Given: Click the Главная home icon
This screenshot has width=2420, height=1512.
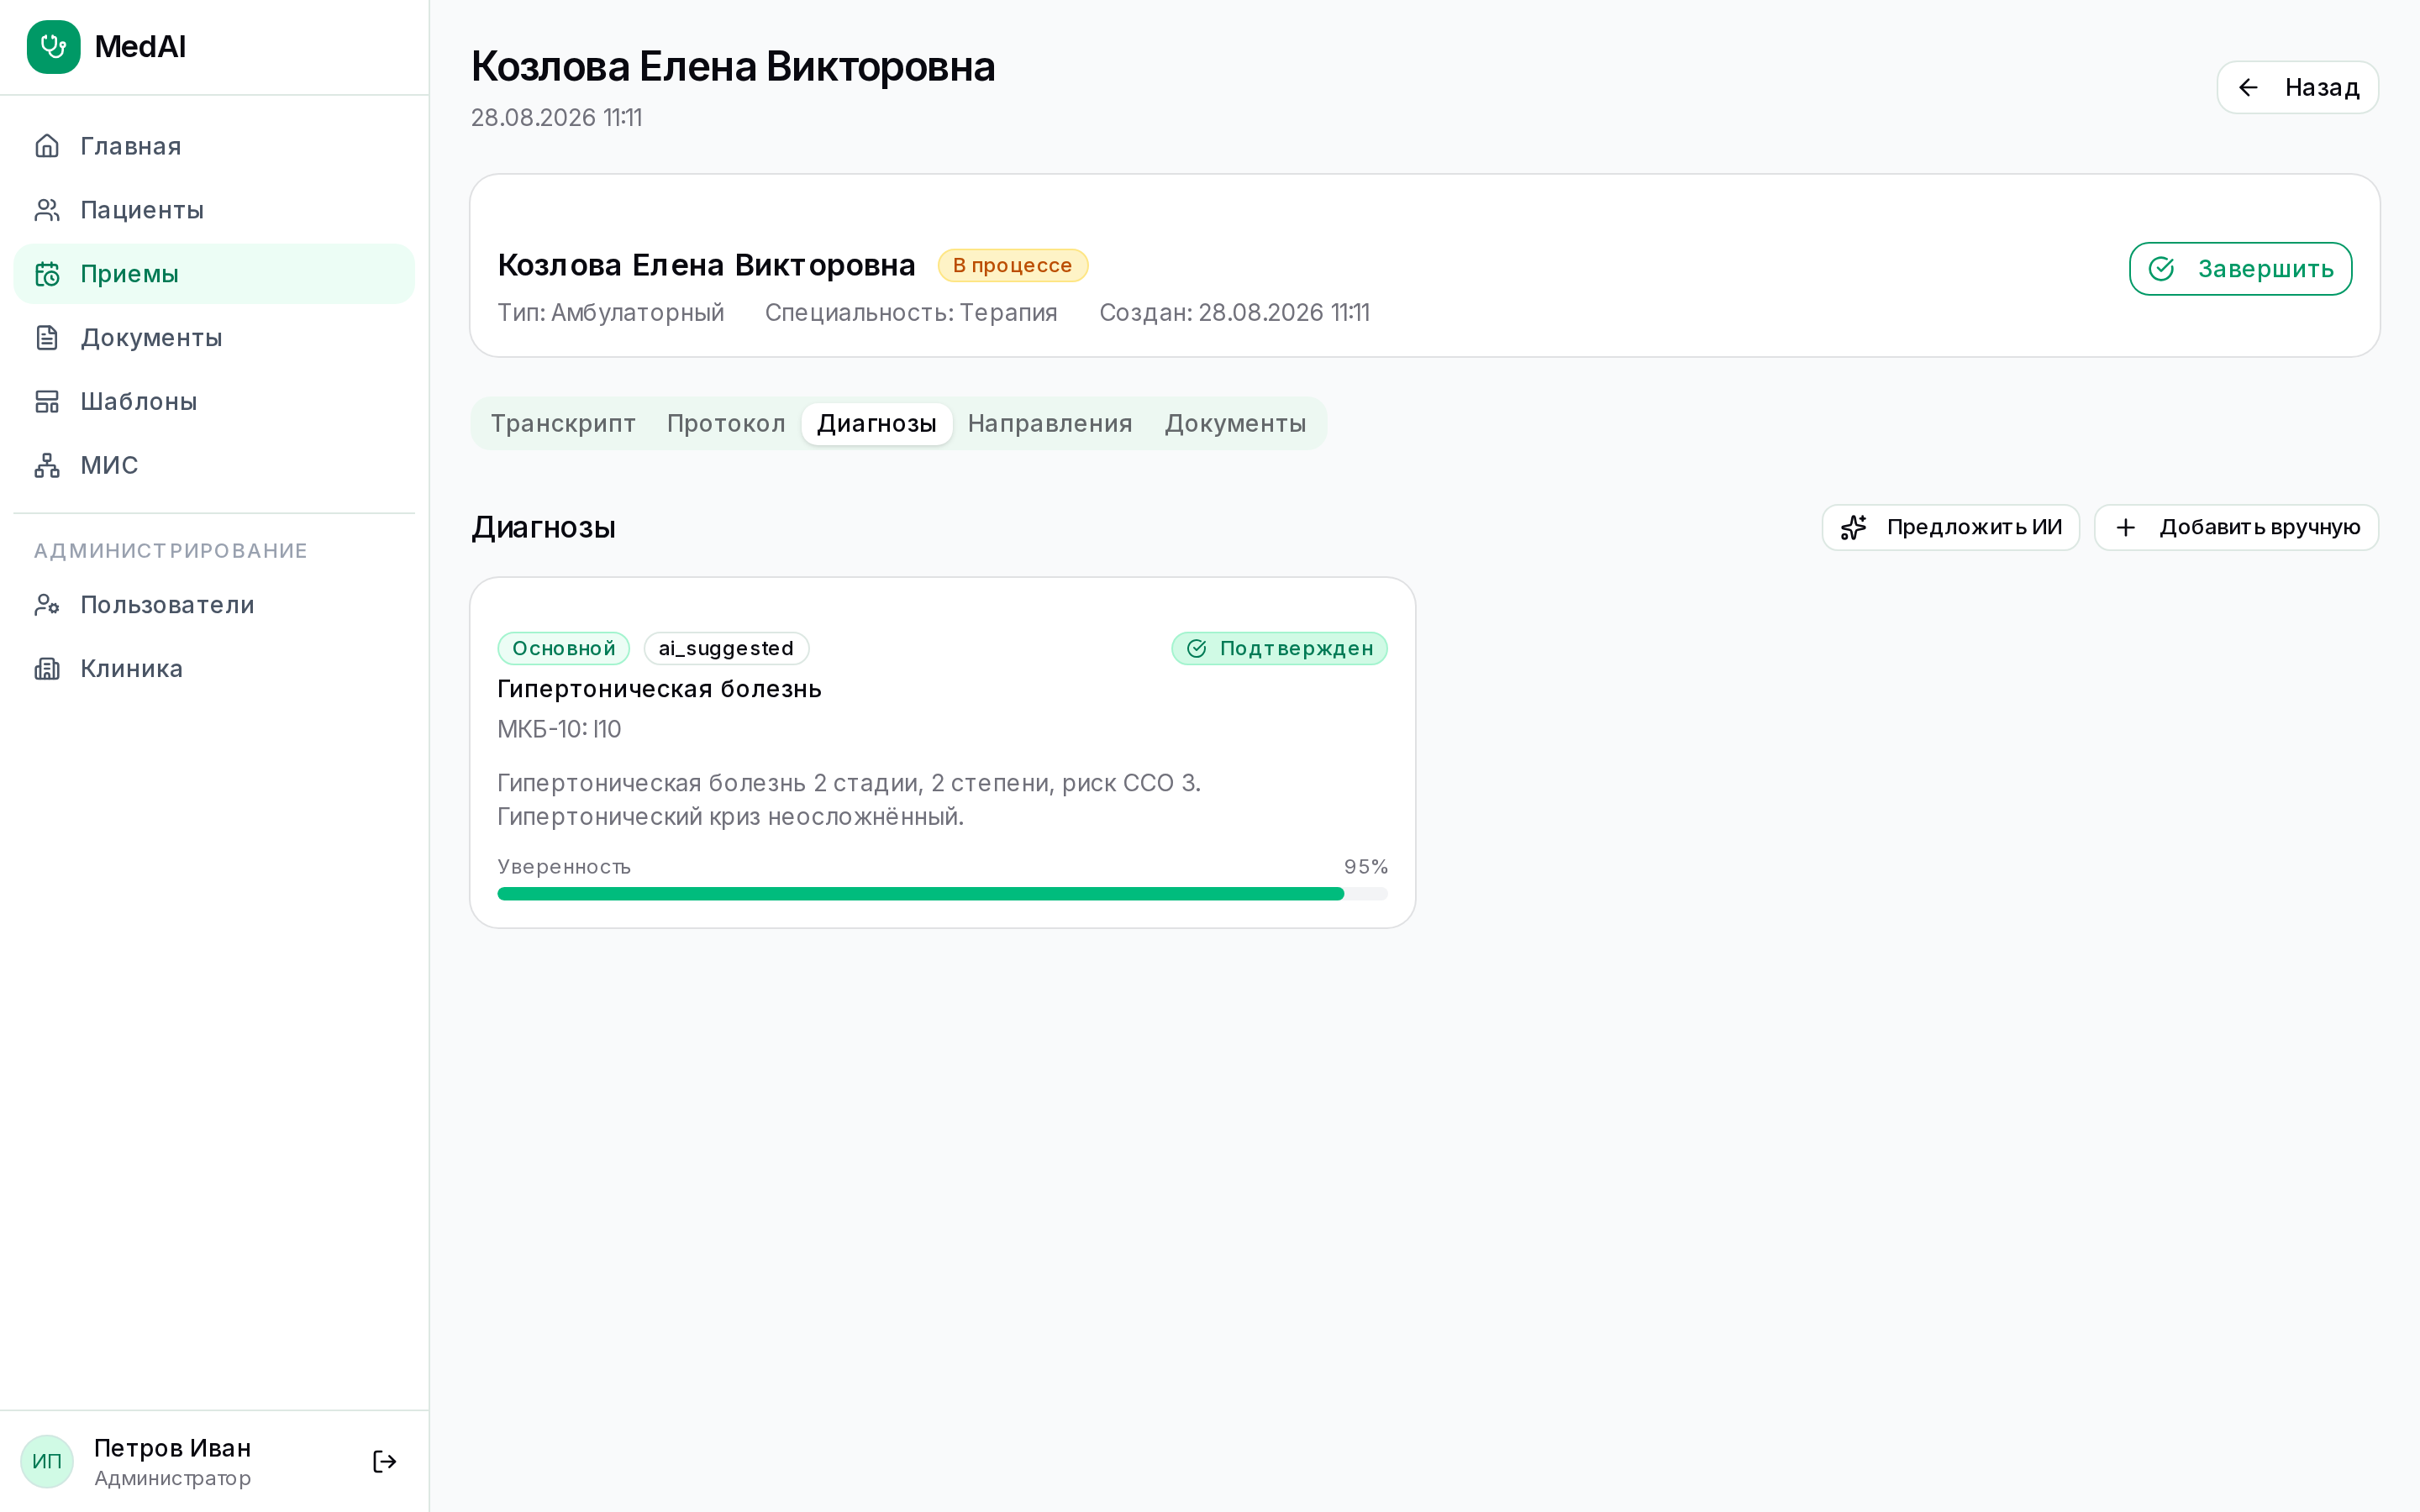Looking at the screenshot, I should click(47, 146).
